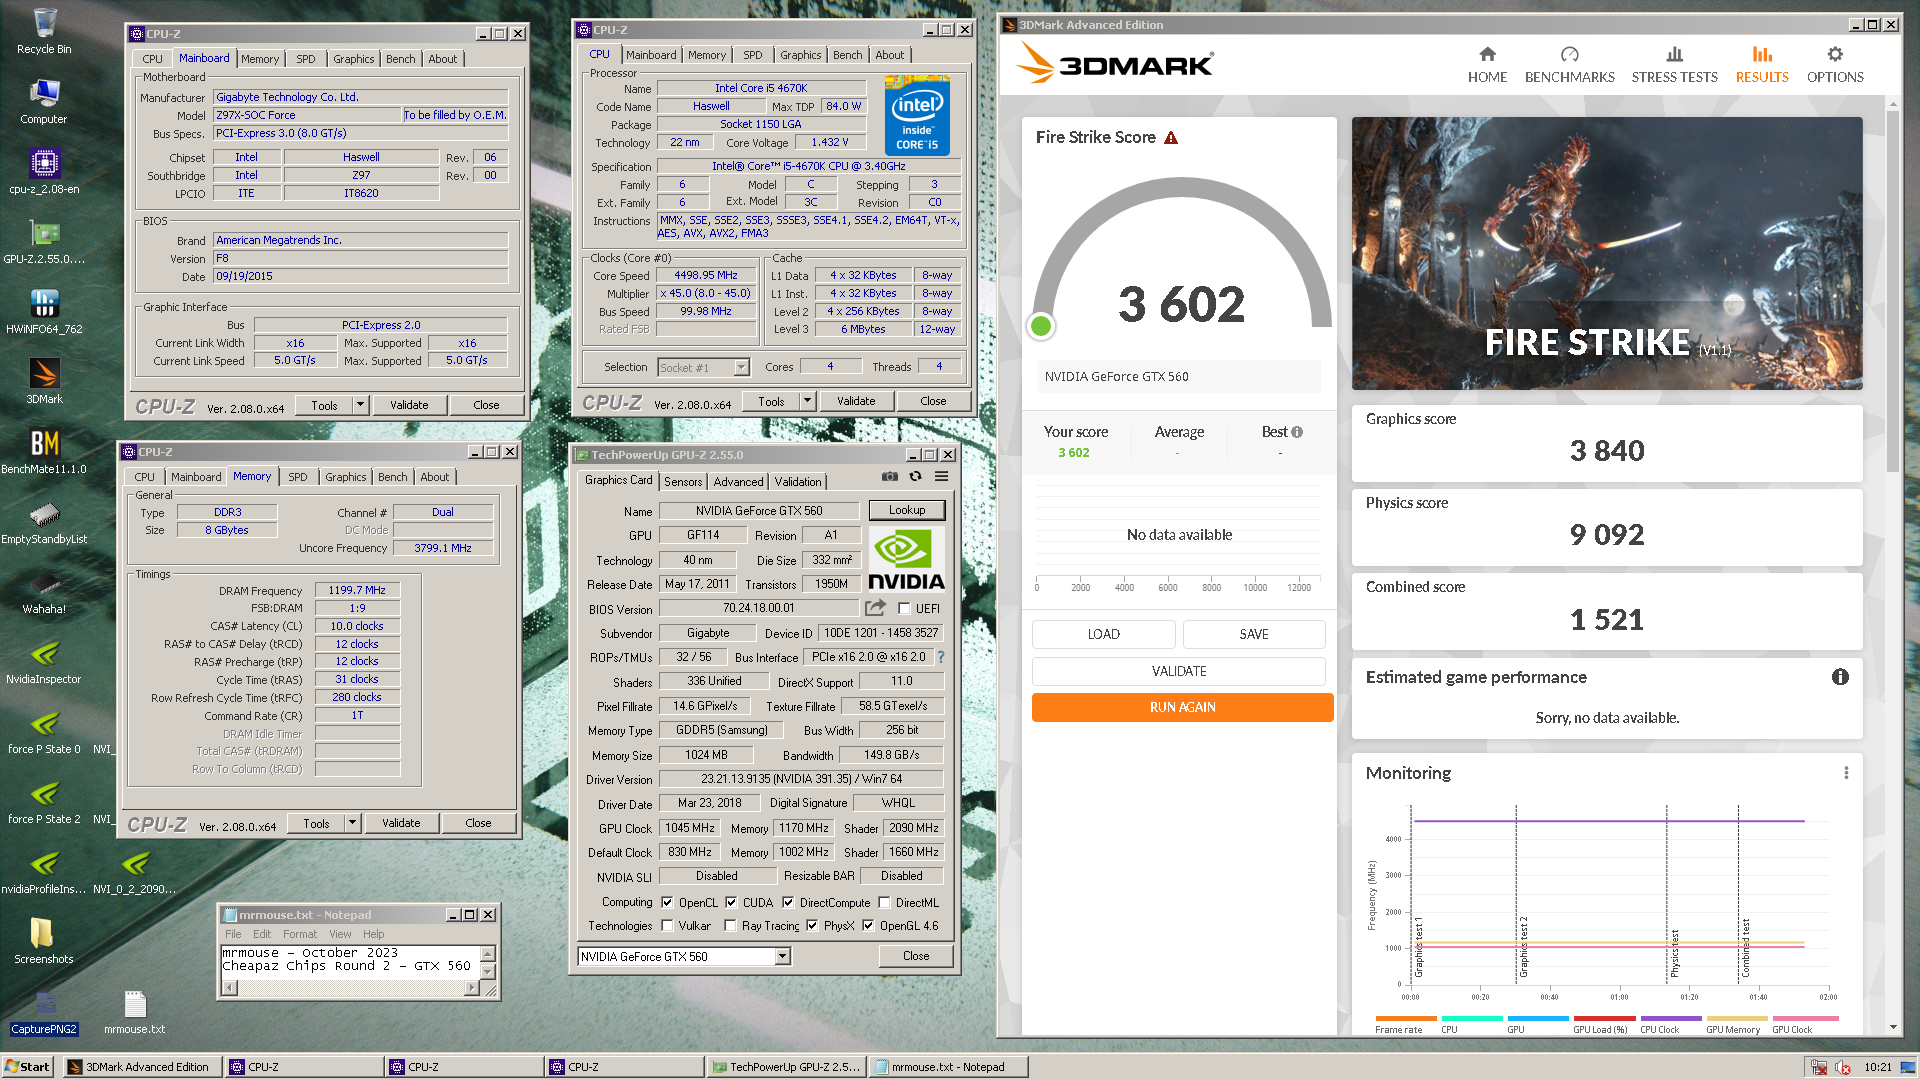The image size is (1920, 1080).
Task: Toggle the DirectML checkbox
Action: (x=885, y=902)
